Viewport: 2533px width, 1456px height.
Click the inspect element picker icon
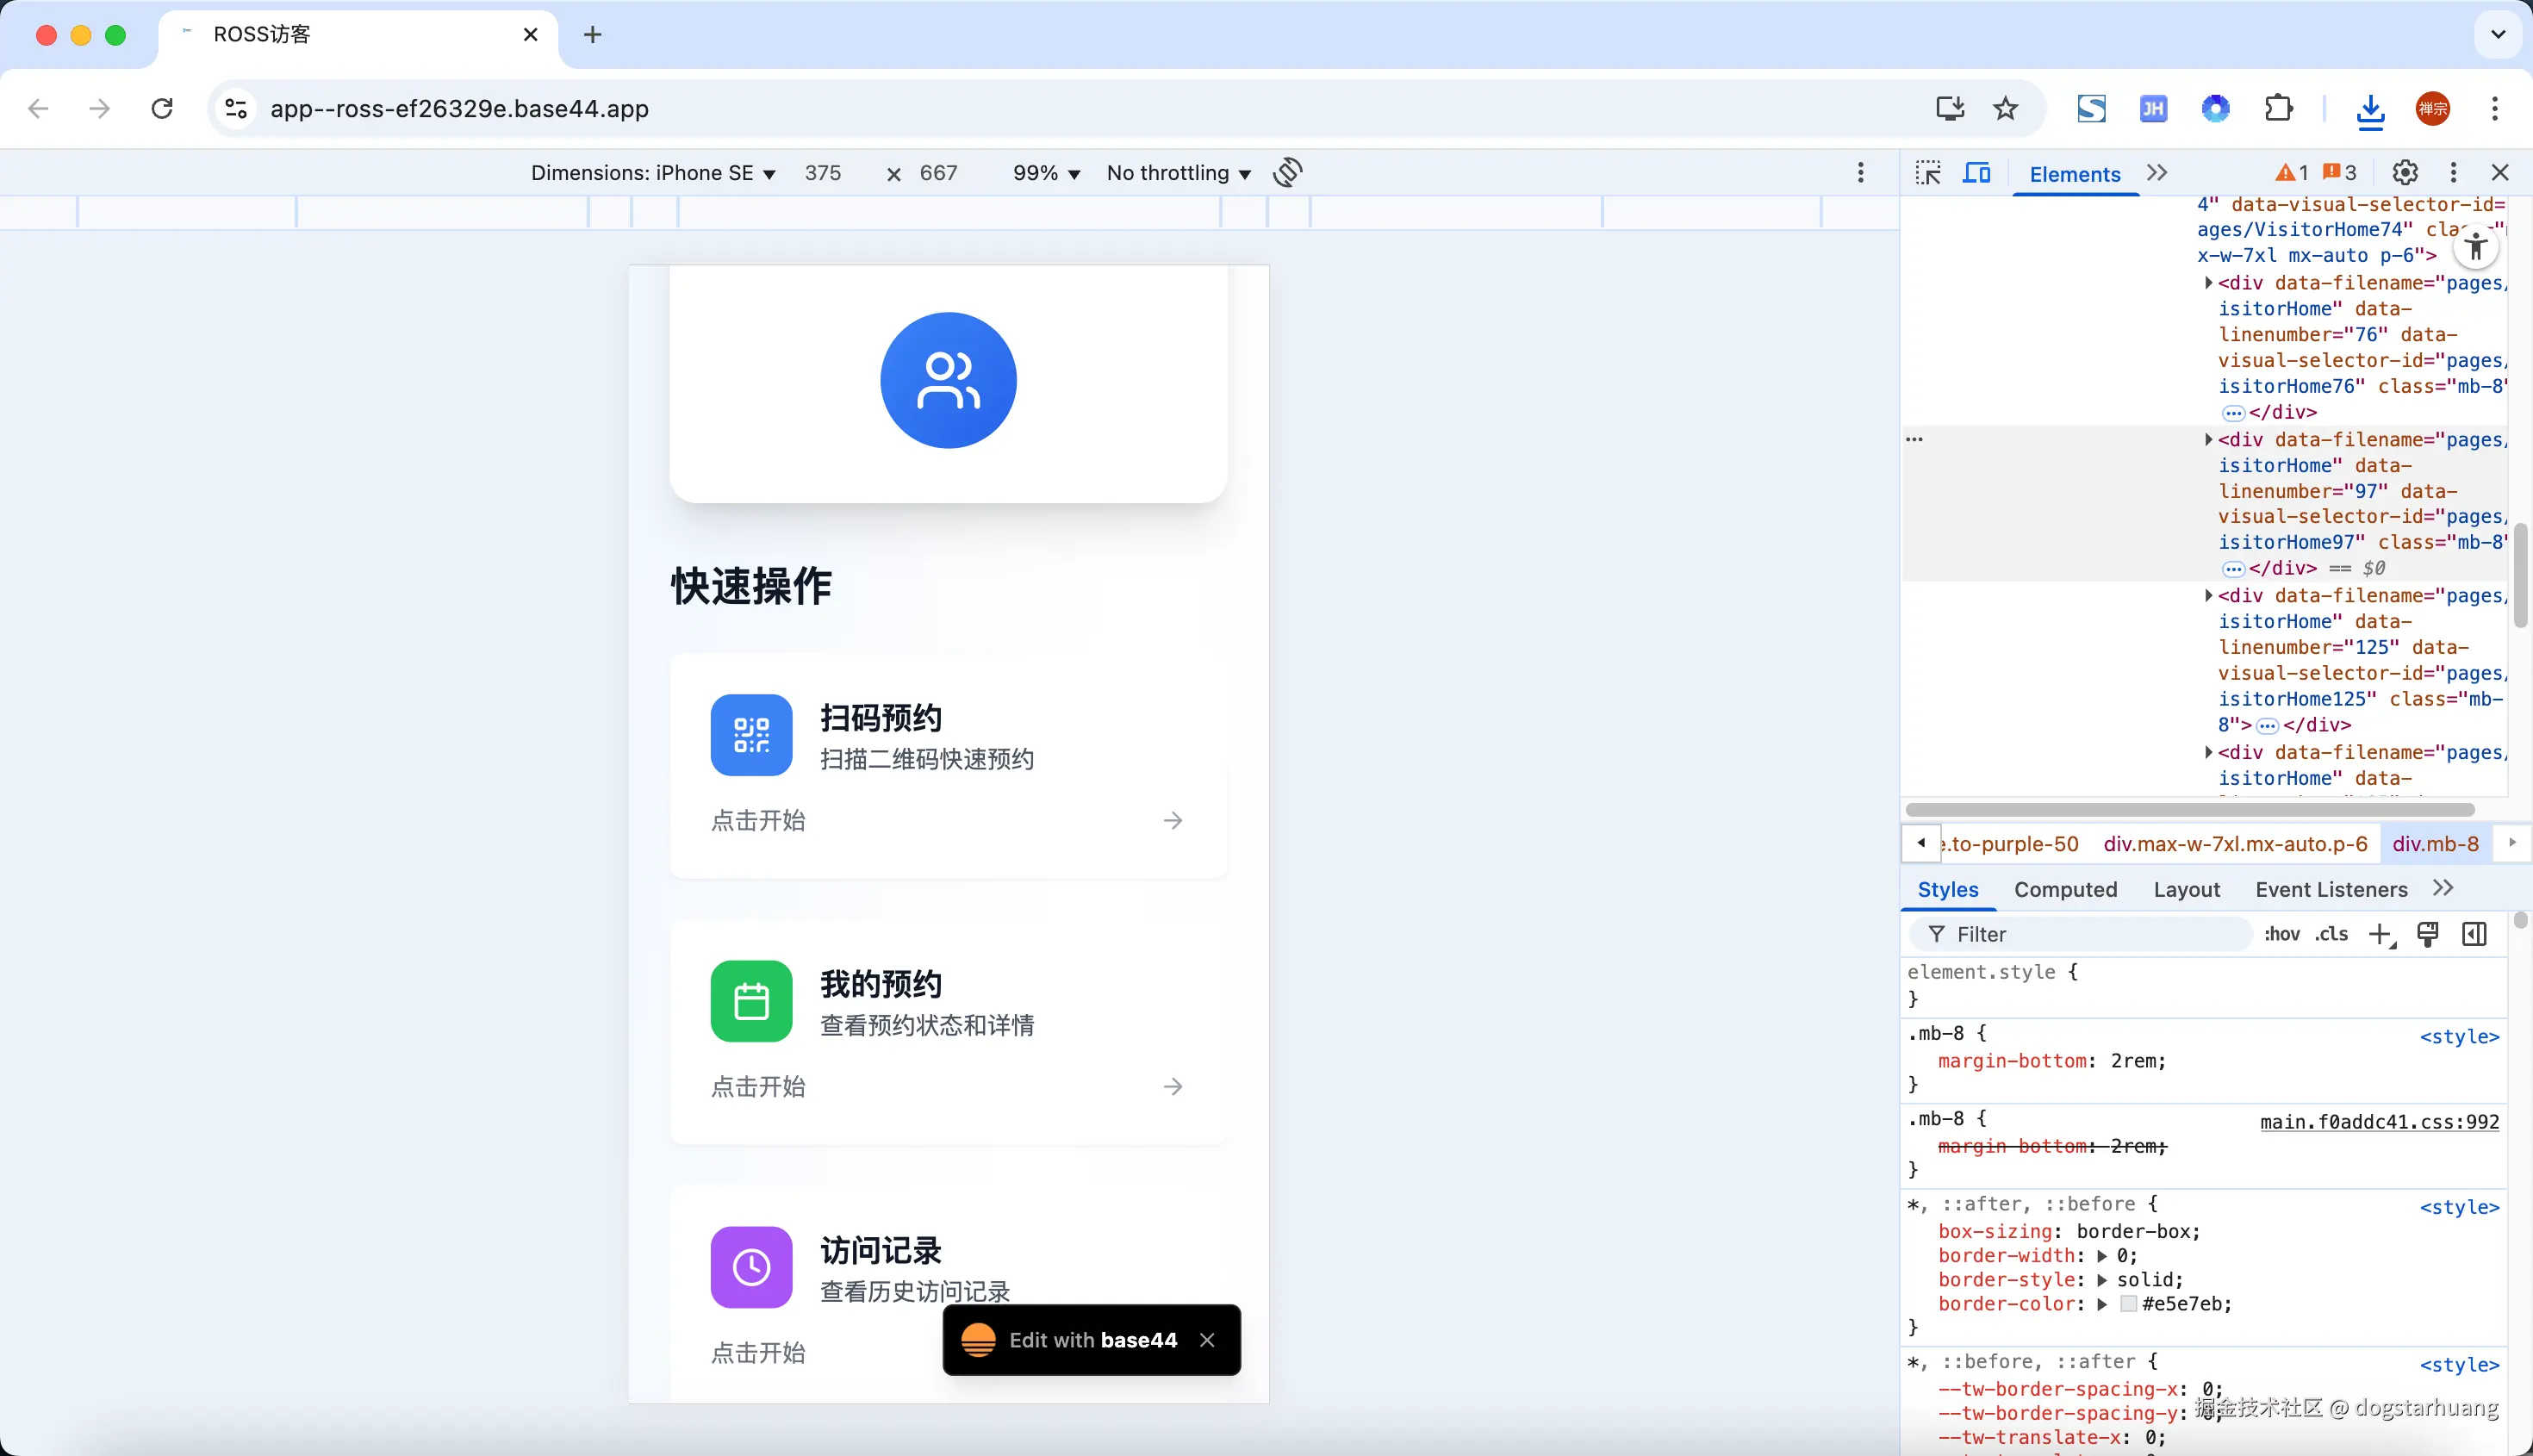1928,173
